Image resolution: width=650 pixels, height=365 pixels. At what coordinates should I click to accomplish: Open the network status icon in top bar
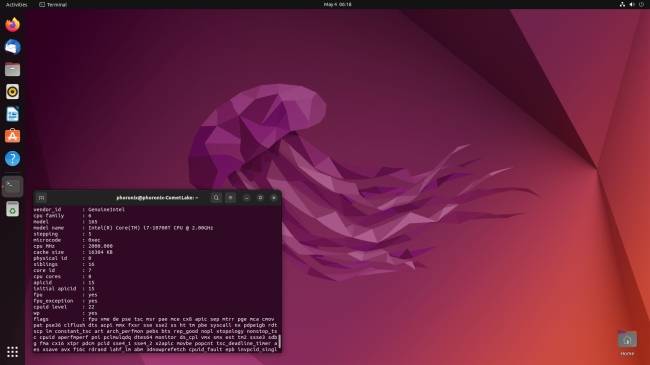(x=622, y=5)
